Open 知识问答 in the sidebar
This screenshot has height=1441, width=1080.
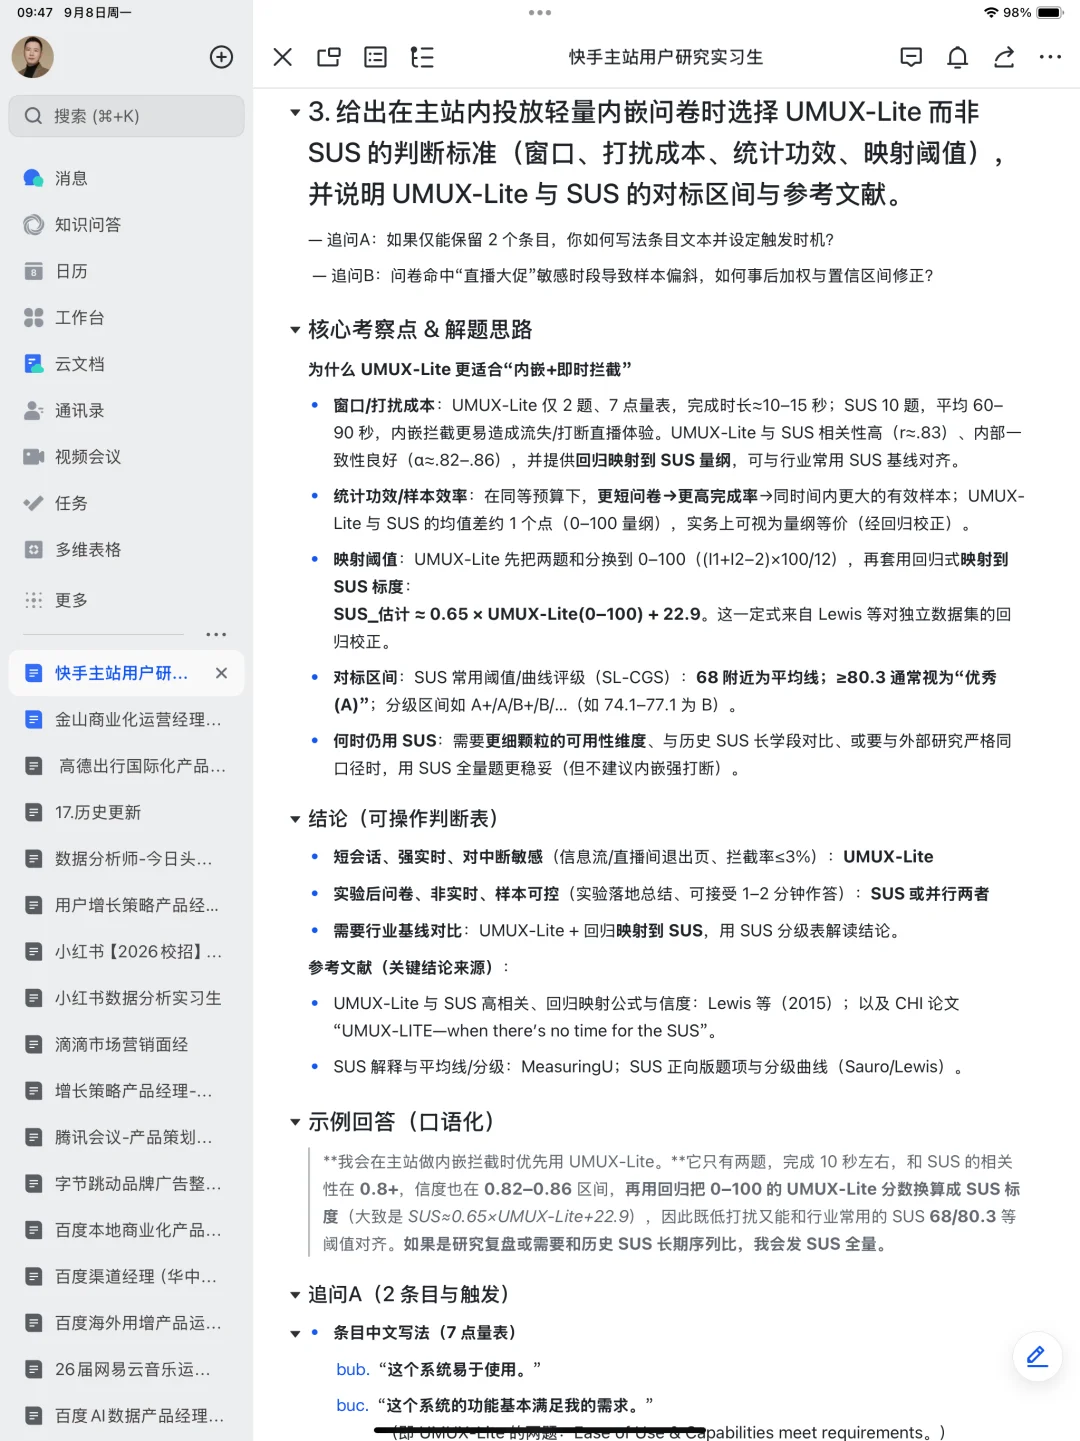126,225
